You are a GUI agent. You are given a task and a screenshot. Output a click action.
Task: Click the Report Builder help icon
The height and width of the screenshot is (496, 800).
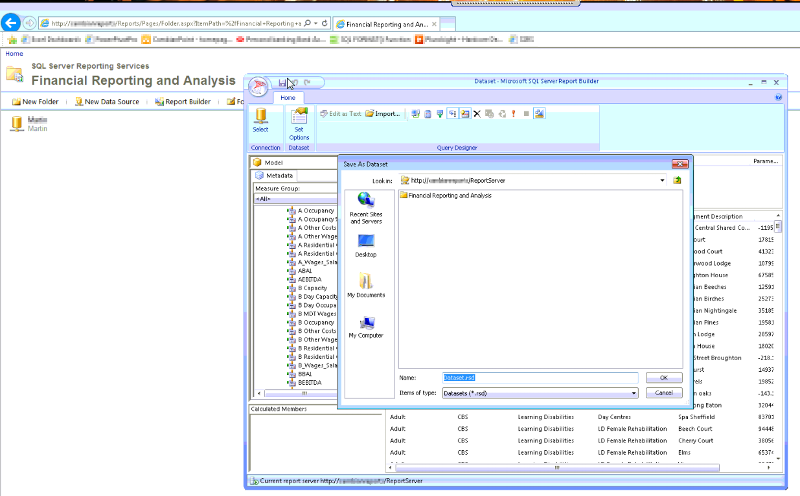pyautogui.click(x=779, y=97)
